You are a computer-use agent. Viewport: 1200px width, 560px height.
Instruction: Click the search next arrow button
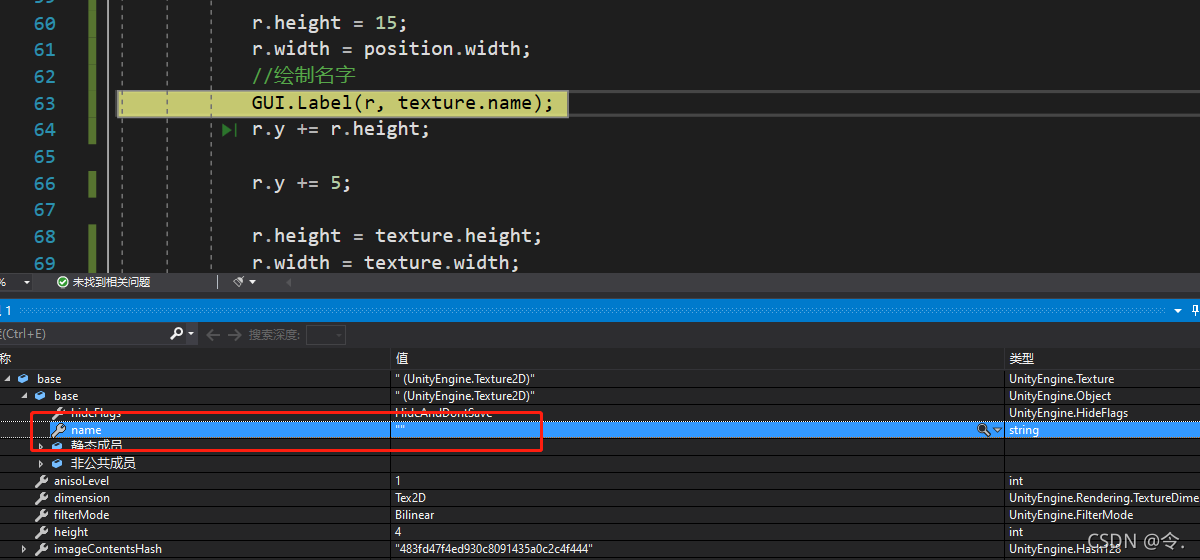click(x=234, y=335)
